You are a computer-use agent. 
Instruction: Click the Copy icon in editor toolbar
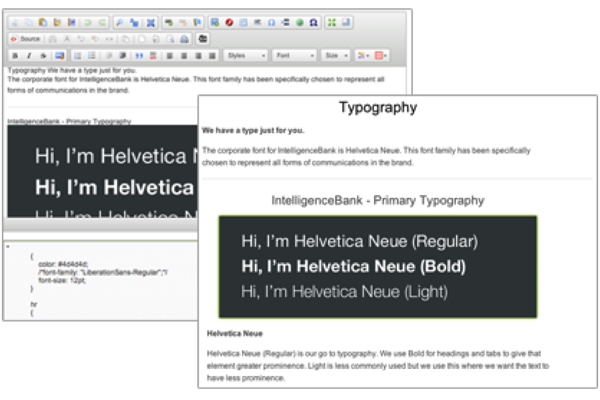(29, 23)
